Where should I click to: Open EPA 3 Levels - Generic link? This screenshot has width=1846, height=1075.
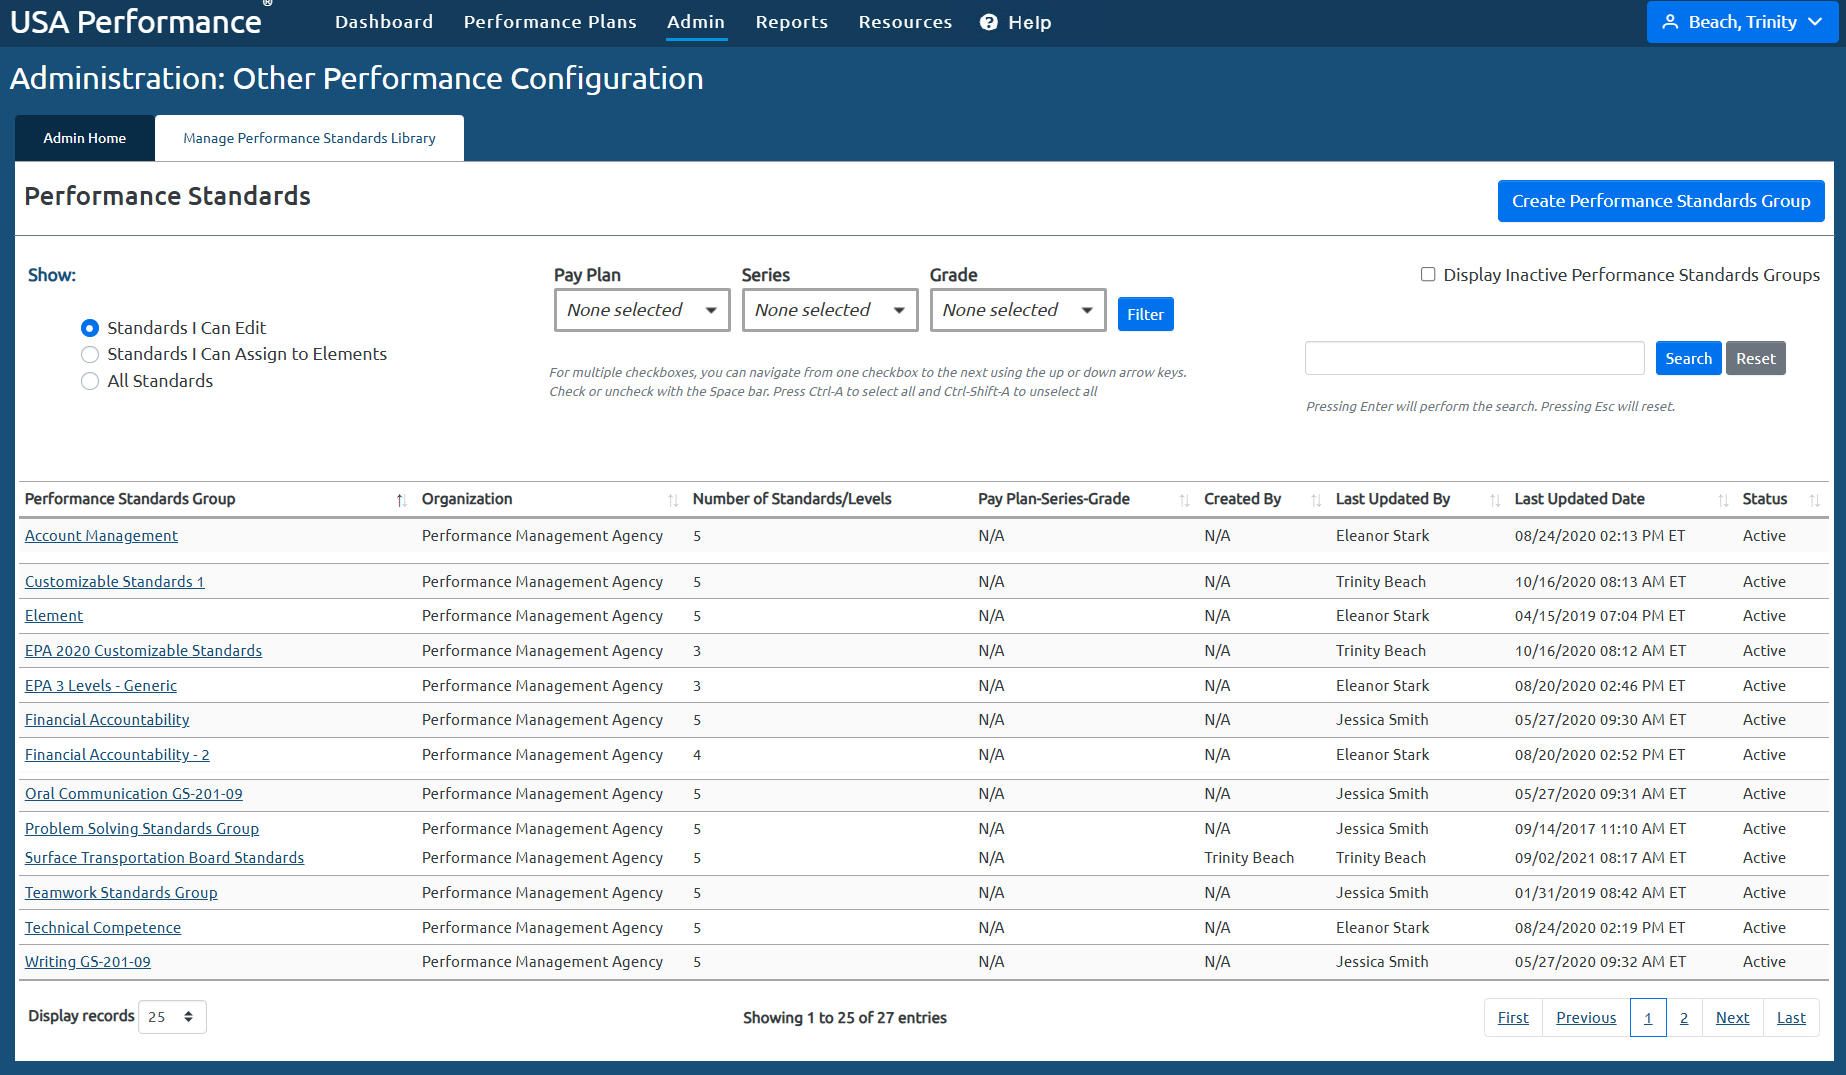point(101,686)
